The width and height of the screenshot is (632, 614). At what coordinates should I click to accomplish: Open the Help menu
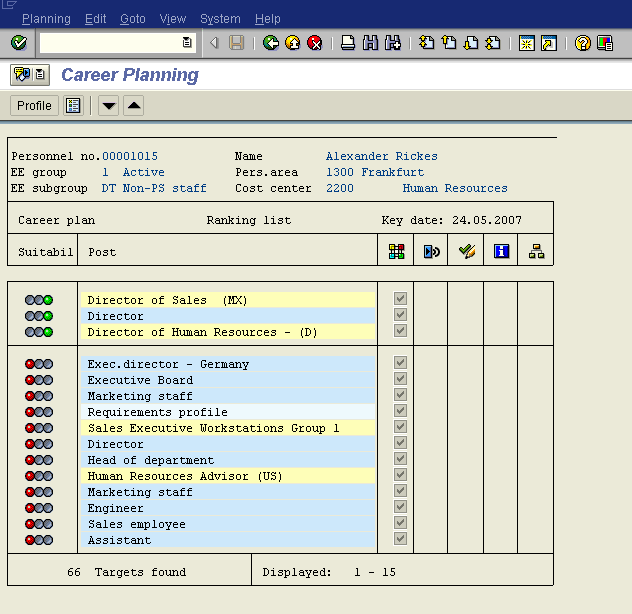click(268, 19)
